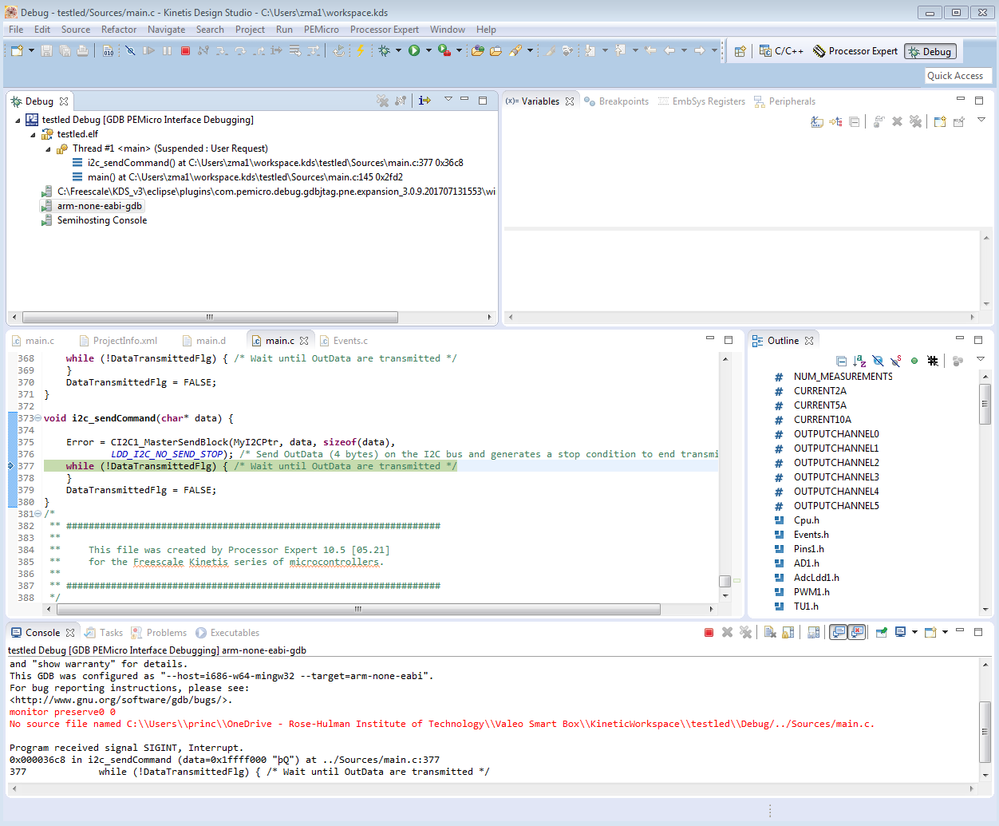
Task: Toggle Hide Static Members in Outline toolbar
Action: (x=896, y=361)
